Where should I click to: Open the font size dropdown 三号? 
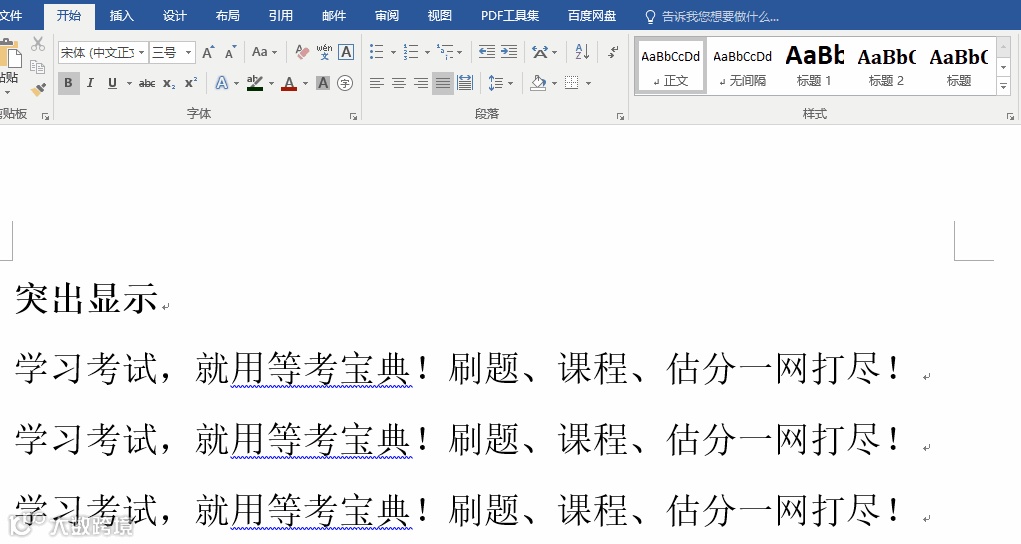click(172, 52)
